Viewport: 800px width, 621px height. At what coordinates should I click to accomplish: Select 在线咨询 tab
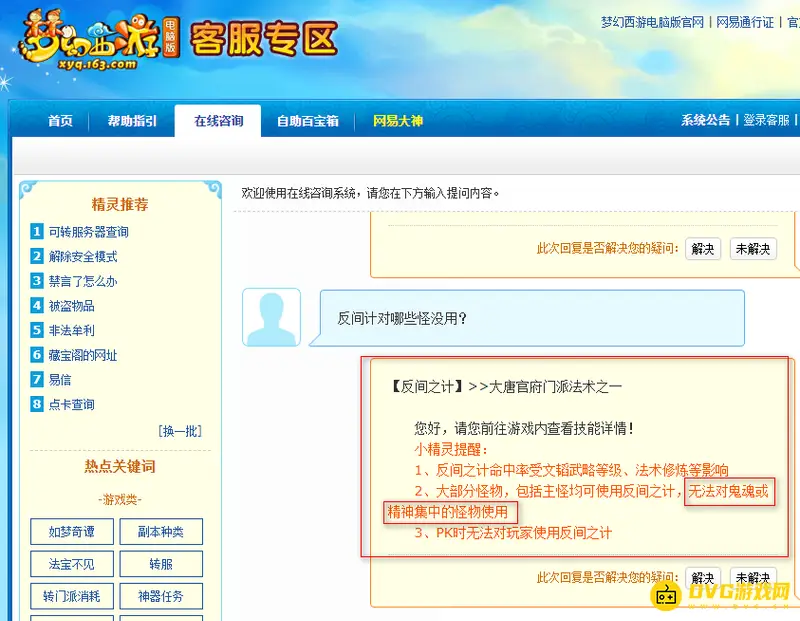(218, 121)
